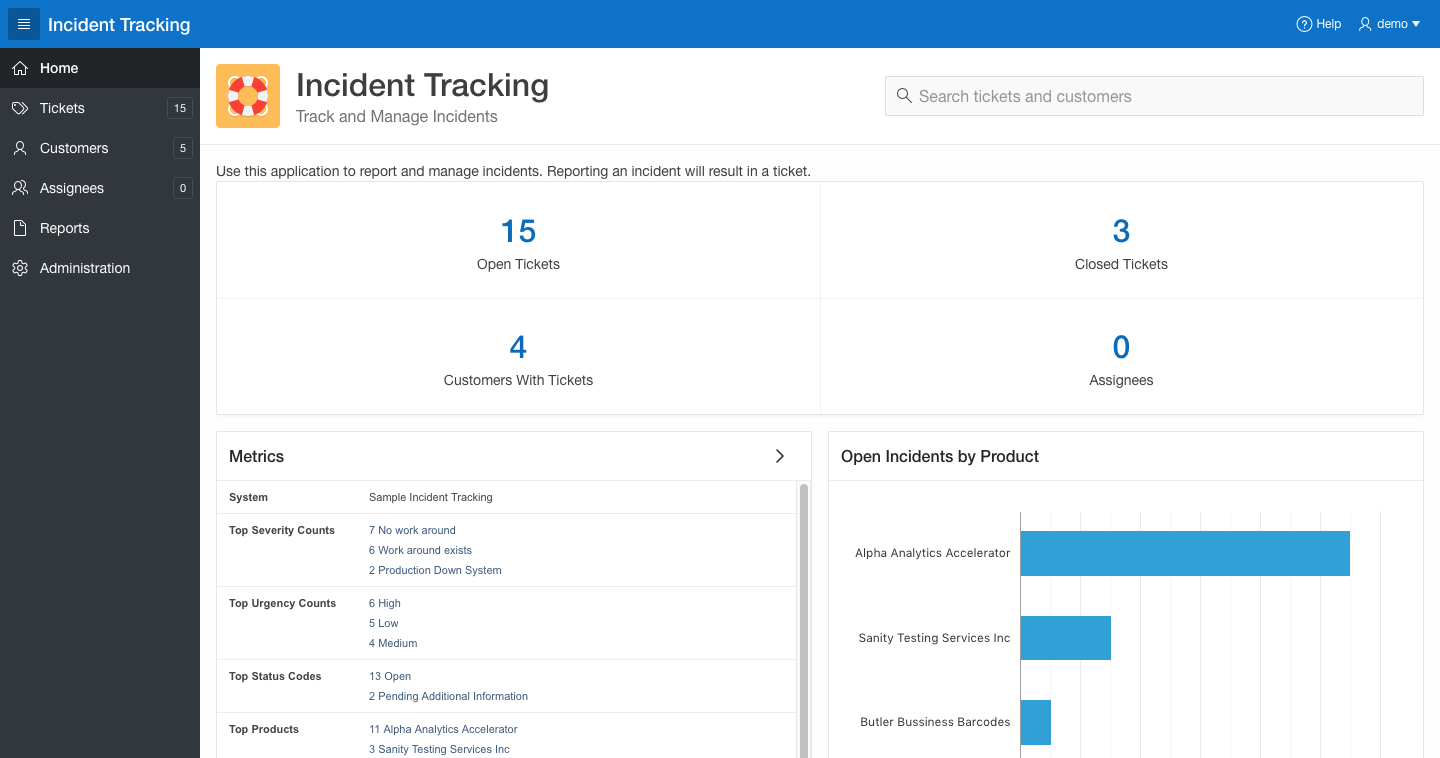The width and height of the screenshot is (1440, 758).
Task: Click the Home house icon in sidebar
Action: tap(19, 68)
